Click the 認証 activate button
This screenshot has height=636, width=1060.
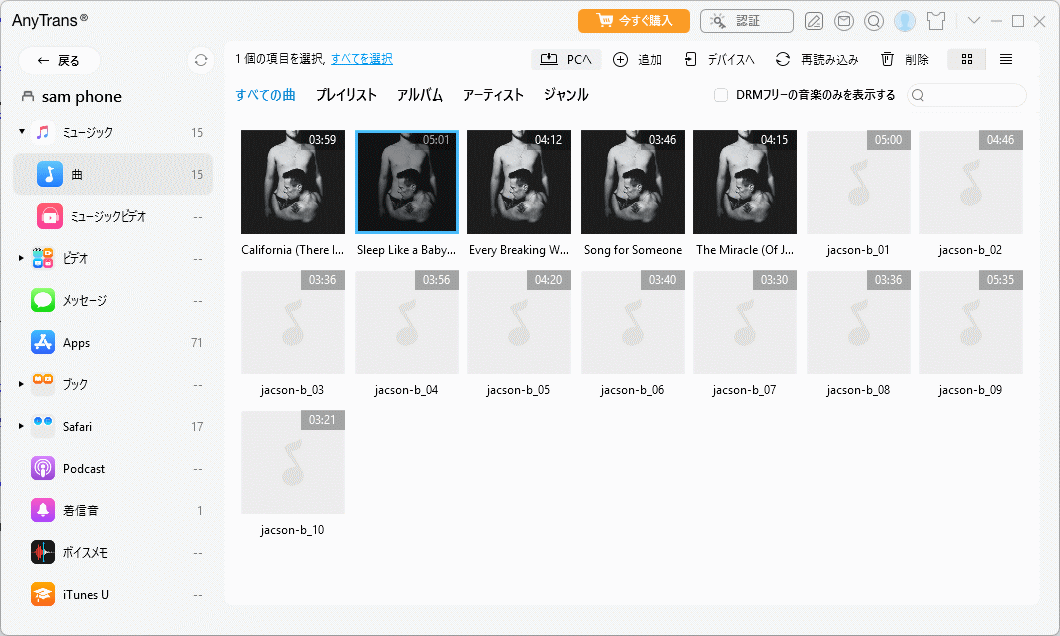[747, 21]
